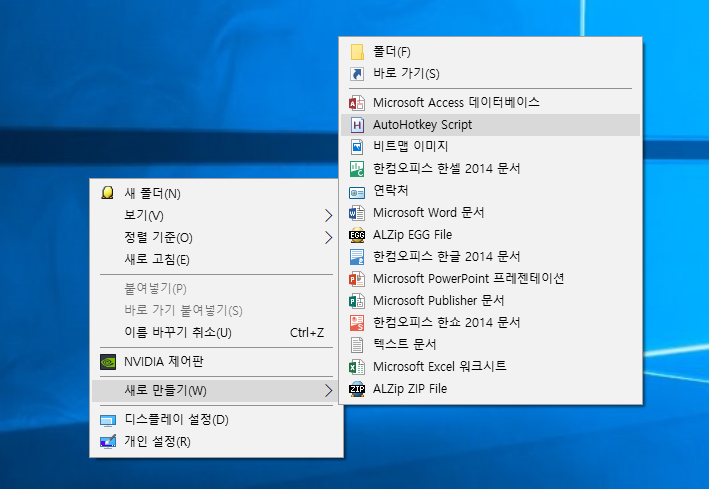
Task: Select 한컴오피스 한셀 2014 문서 entry
Action: (x=490, y=169)
